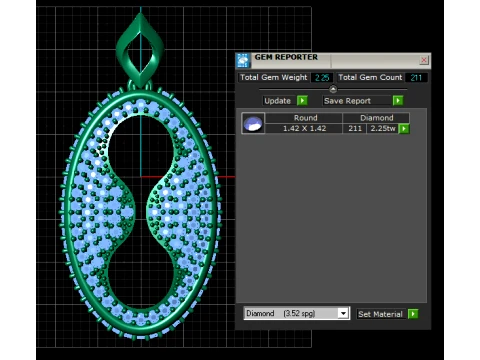Click the 211 count cell in gem row
The height and width of the screenshot is (360, 480).
pos(355,128)
